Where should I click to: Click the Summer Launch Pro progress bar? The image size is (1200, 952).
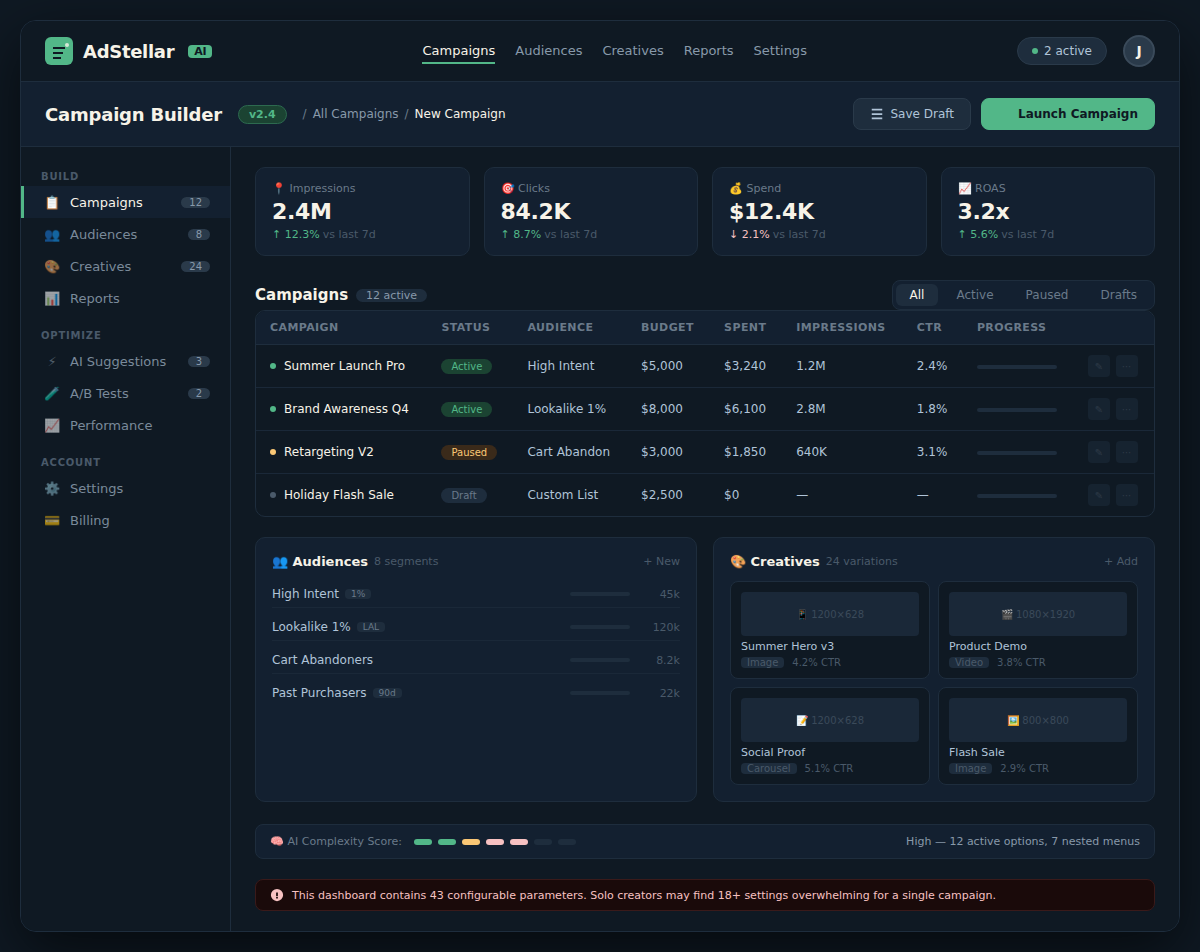pyautogui.click(x=1017, y=367)
